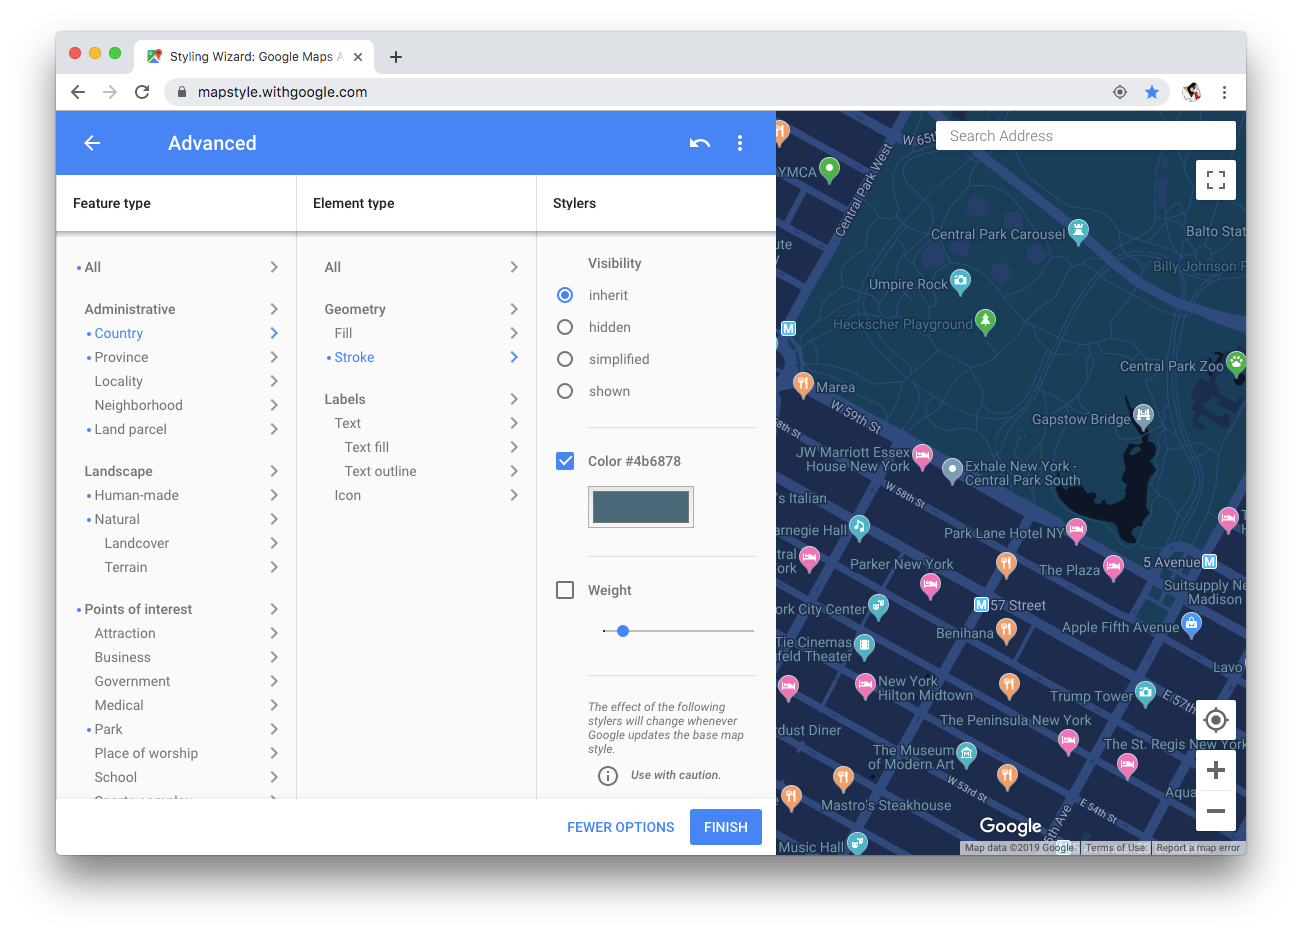
Task: Expand the Geometry element chevron
Action: tap(514, 309)
